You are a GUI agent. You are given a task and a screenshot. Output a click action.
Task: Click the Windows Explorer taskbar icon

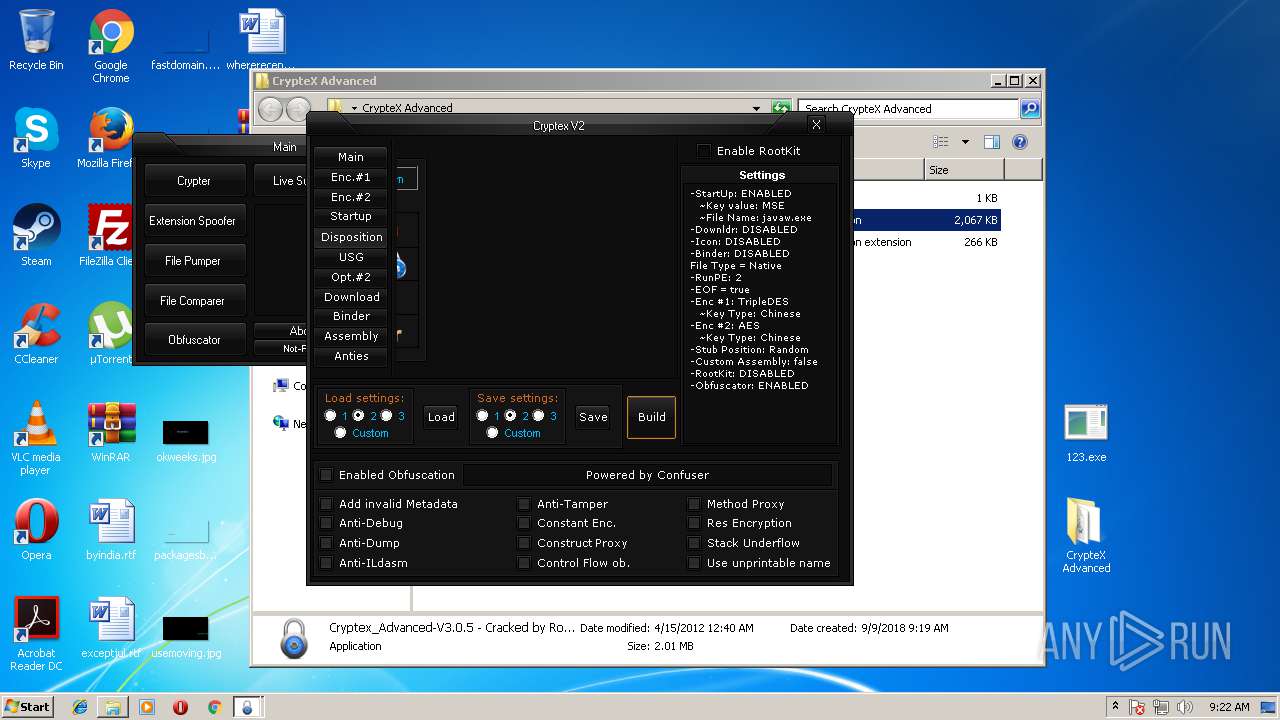(x=113, y=707)
